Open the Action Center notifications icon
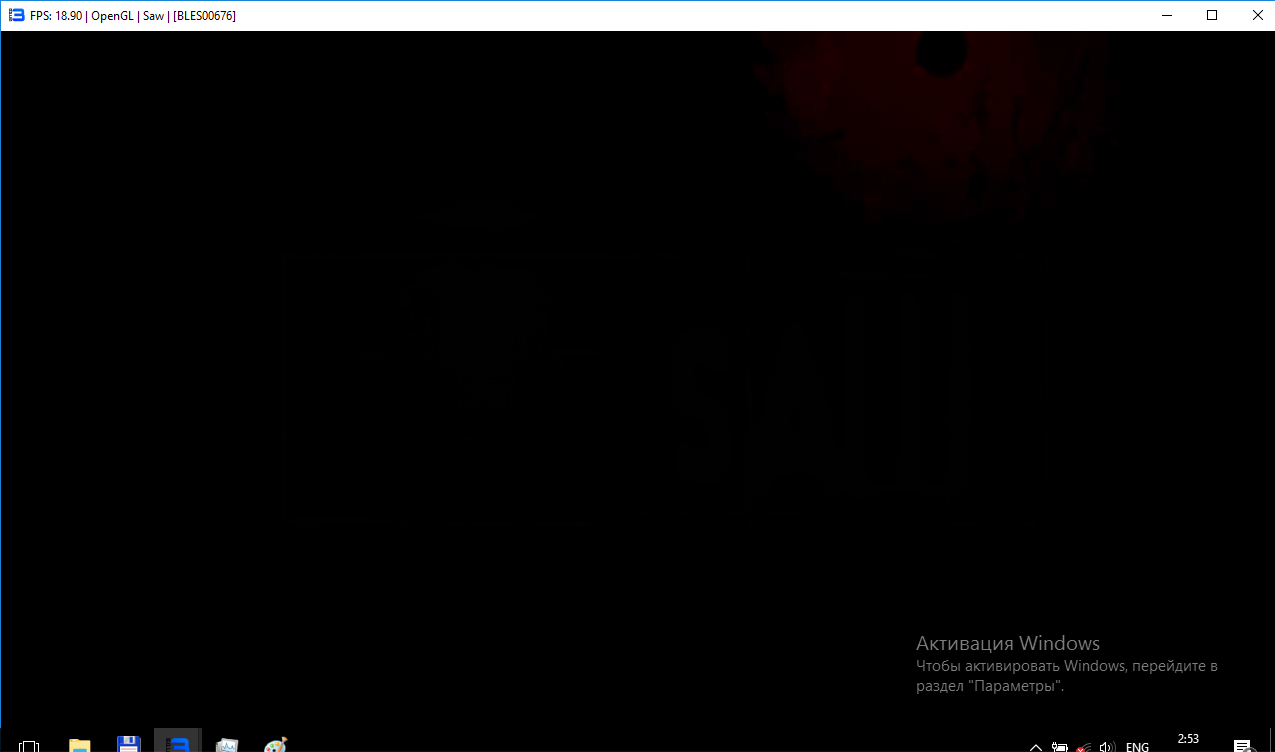The image size is (1275, 752). click(1242, 746)
